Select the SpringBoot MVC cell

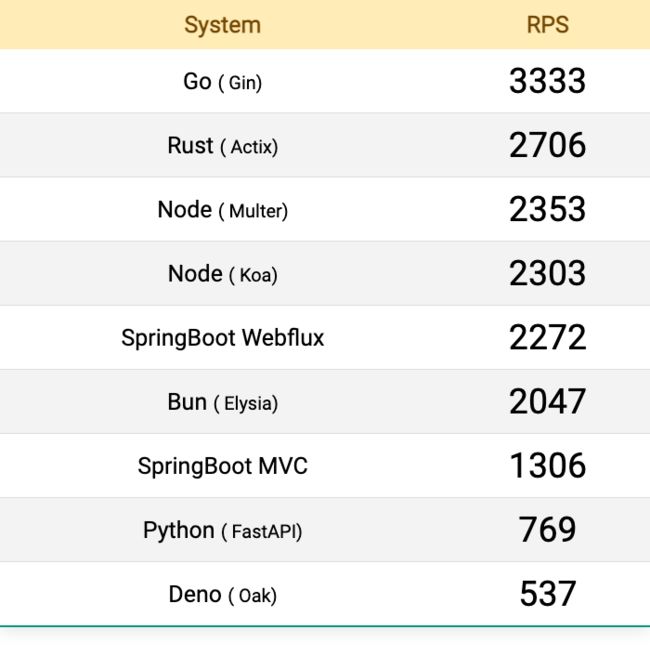coord(222,466)
